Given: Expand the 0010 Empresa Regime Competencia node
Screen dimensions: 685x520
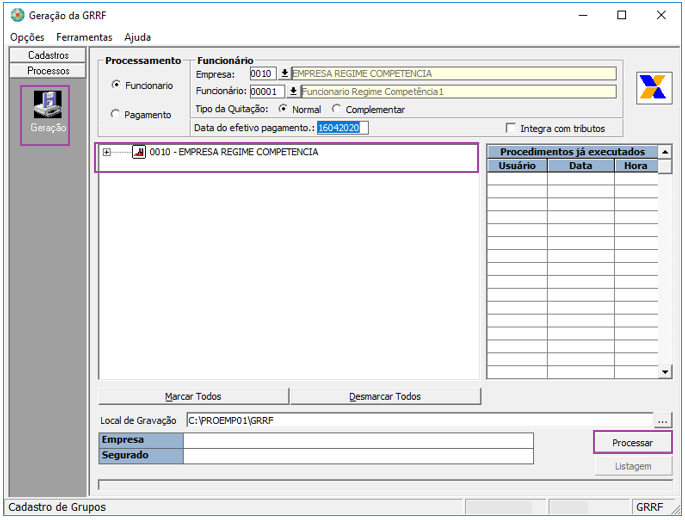Looking at the screenshot, I should [x=106, y=152].
